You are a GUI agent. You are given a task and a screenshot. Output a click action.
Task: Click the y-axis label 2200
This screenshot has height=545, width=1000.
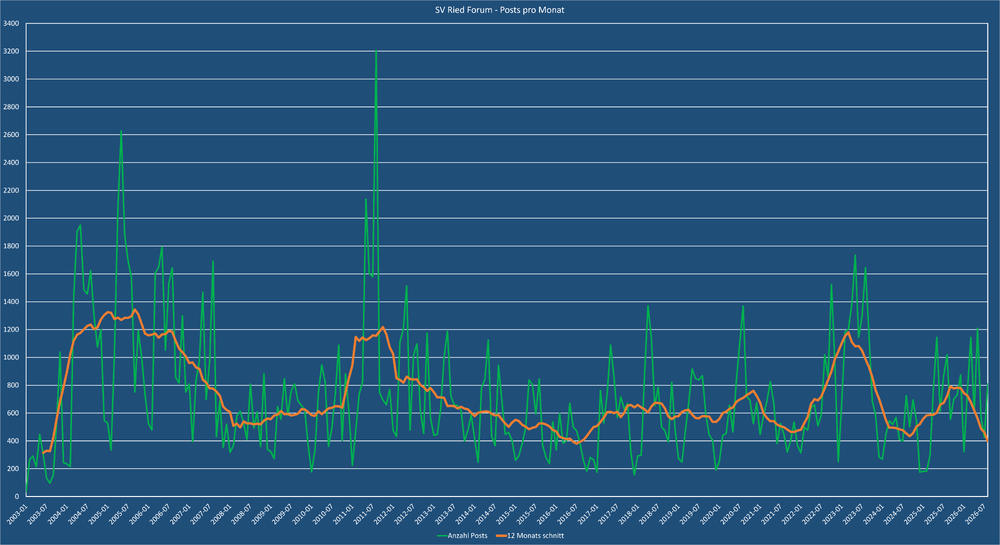point(11,191)
